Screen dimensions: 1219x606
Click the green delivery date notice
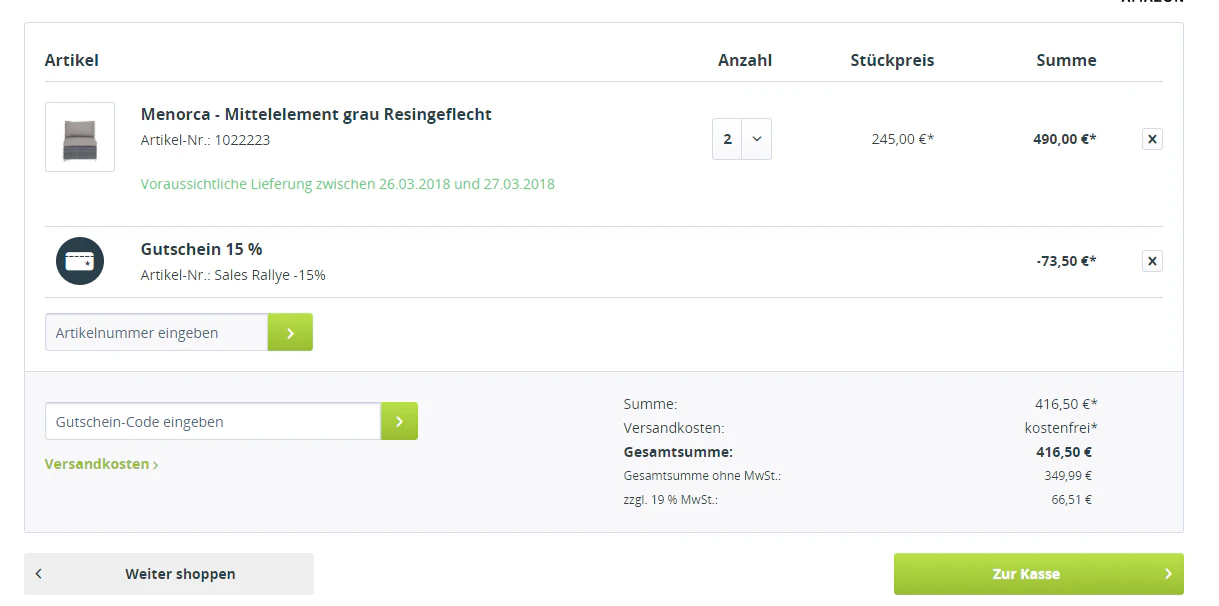pos(347,184)
